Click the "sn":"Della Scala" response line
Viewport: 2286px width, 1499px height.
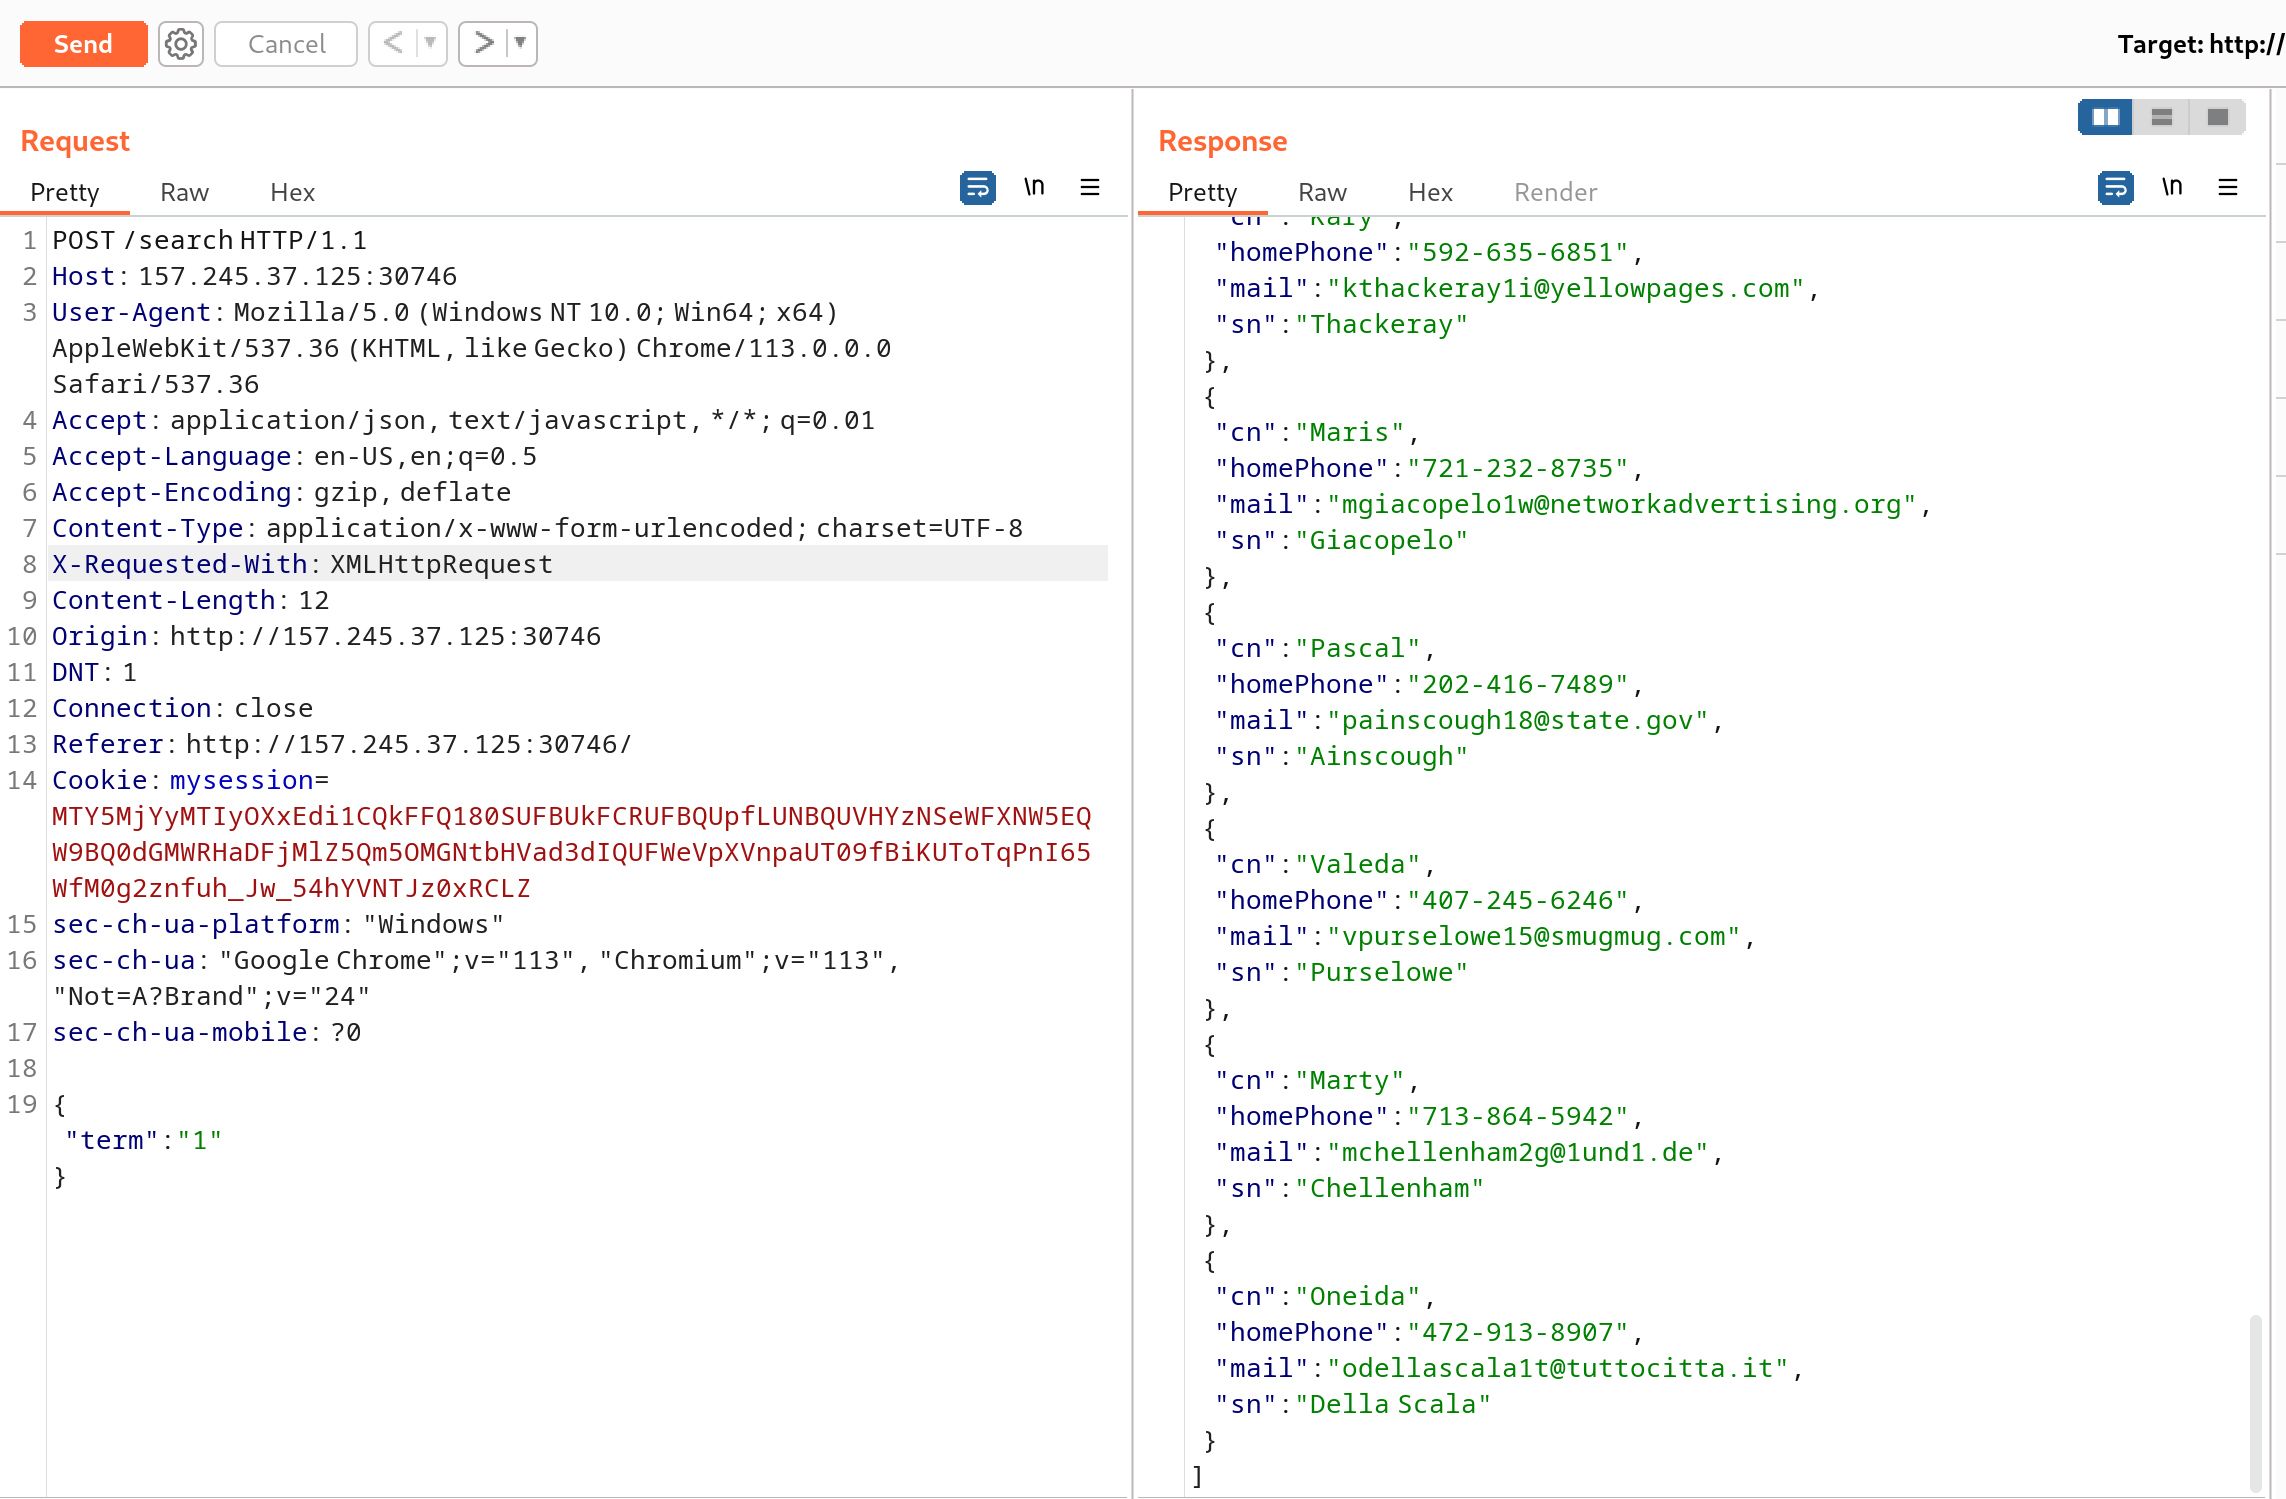1353,1404
